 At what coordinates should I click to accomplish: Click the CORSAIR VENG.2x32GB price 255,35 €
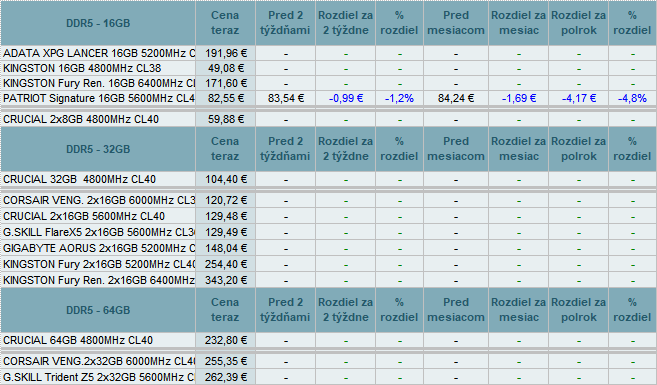point(225,361)
